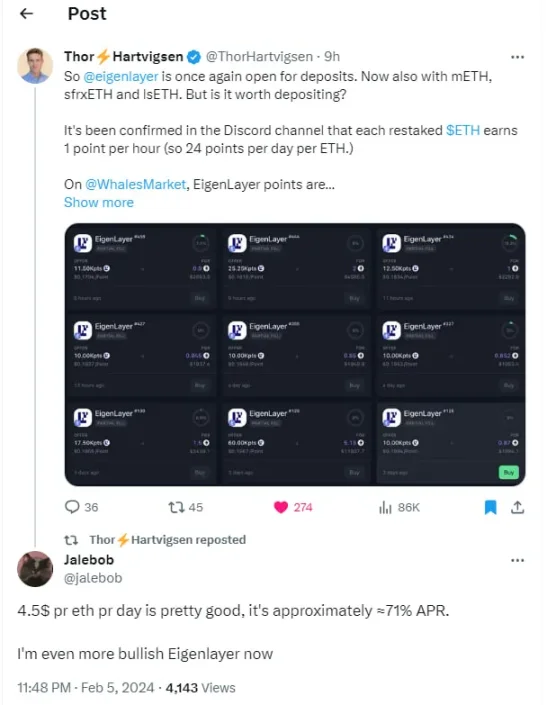Image resolution: width=556 pixels, height=705 pixels.
Task: Toggle the blue bookmark icon
Action: 490,507
